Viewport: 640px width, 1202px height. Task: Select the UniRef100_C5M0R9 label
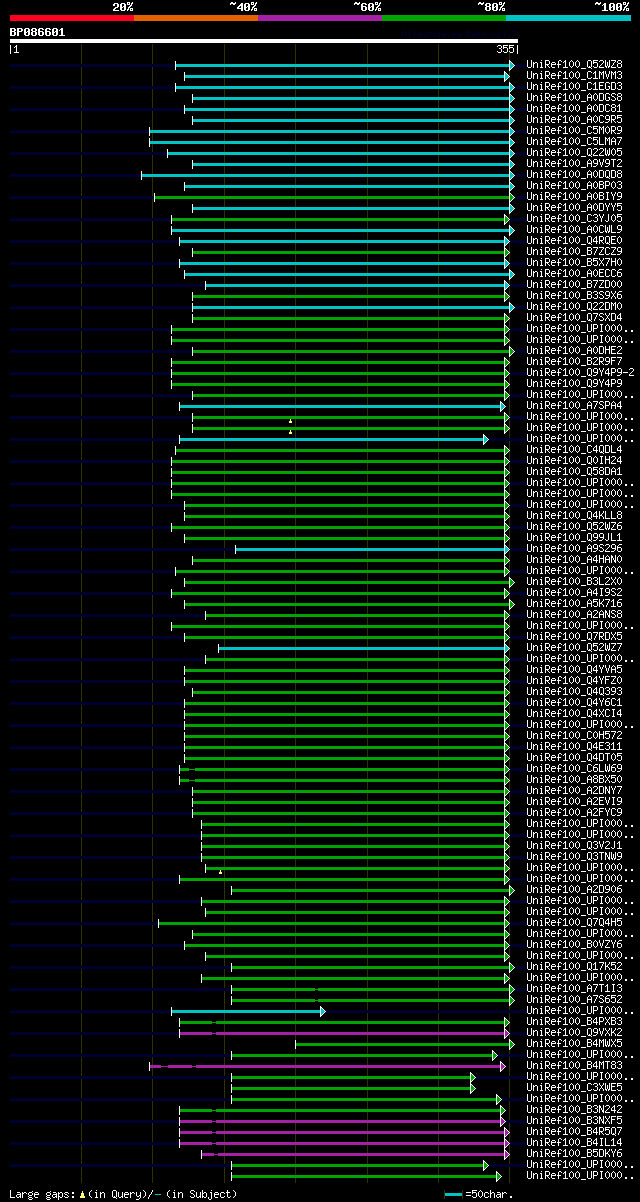coord(574,130)
